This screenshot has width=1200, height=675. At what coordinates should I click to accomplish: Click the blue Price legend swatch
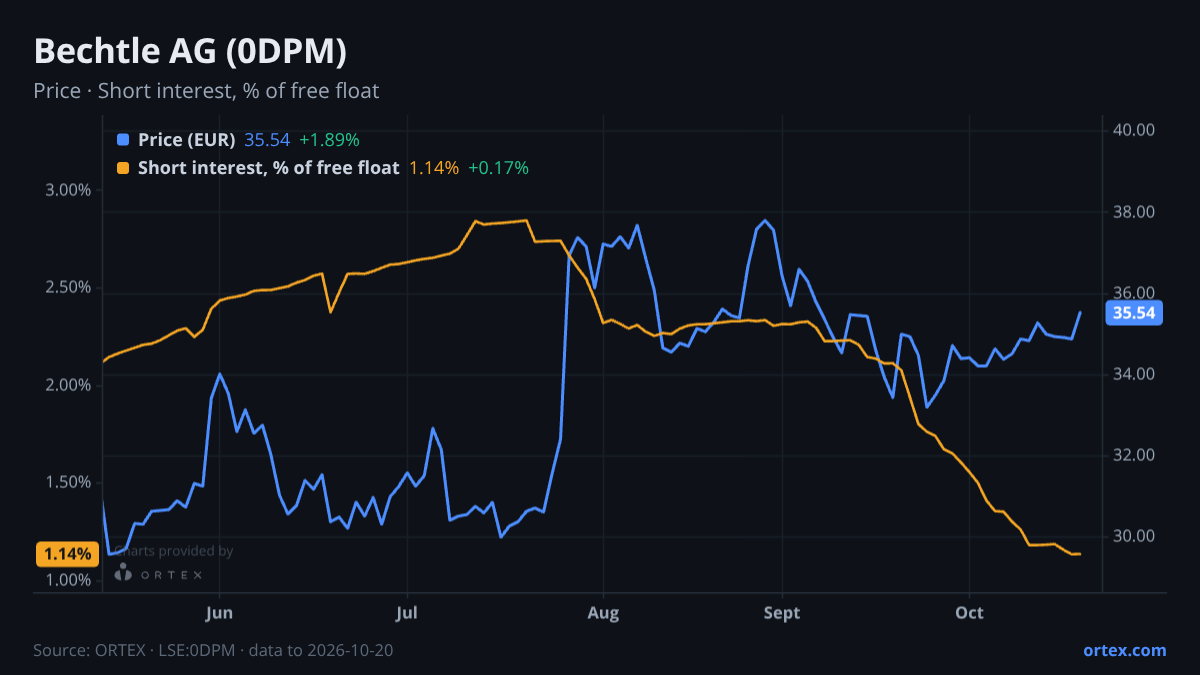[123, 140]
